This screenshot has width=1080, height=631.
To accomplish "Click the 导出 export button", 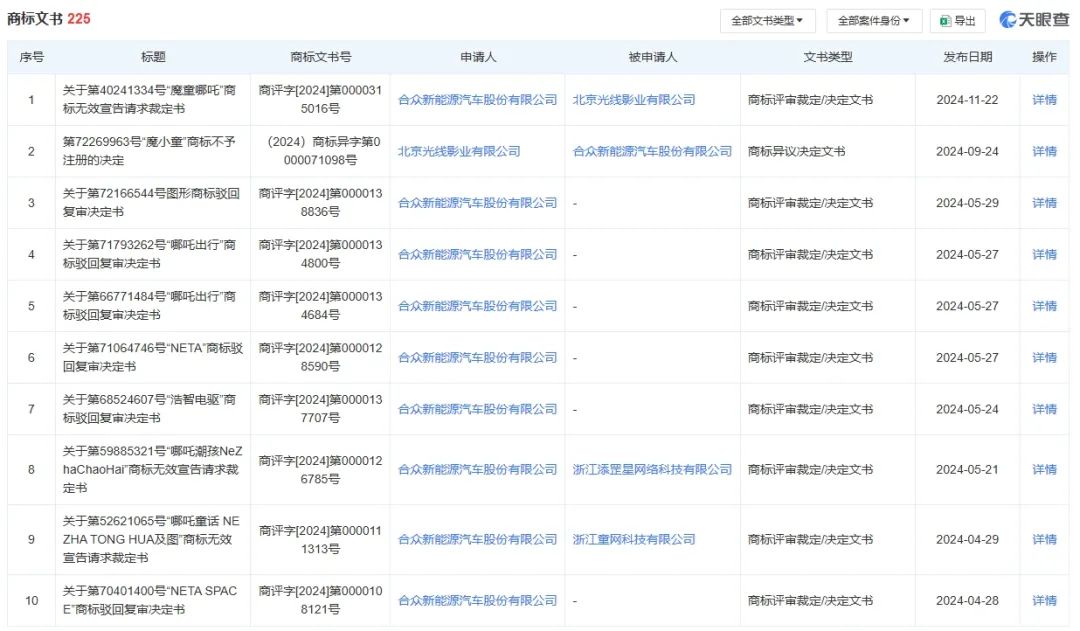I will point(957,21).
